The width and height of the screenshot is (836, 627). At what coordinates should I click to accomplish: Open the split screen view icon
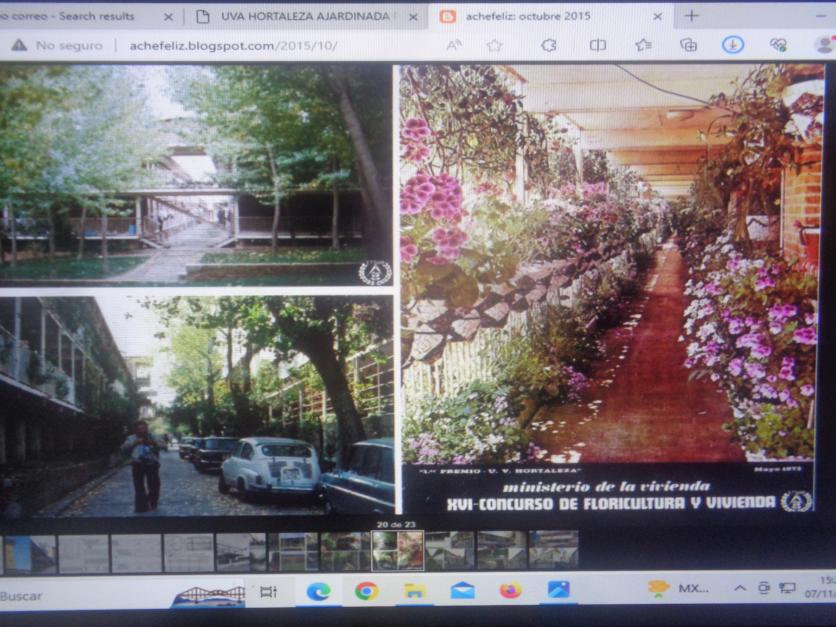click(598, 45)
